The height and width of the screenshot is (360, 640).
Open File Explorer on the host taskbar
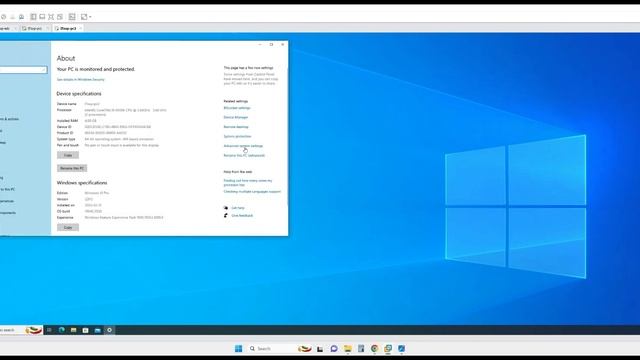click(348, 348)
